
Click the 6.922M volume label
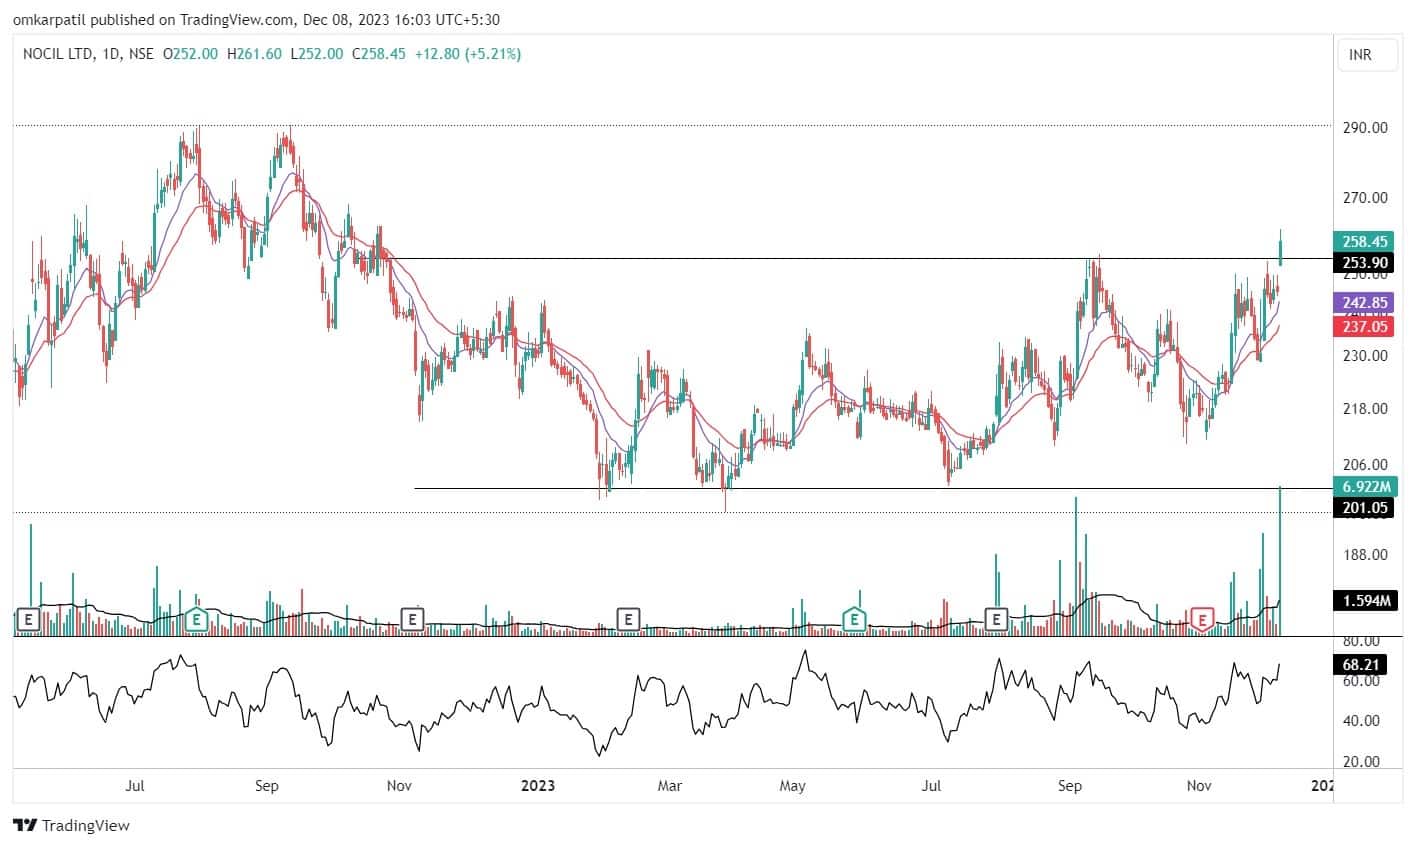1363,486
